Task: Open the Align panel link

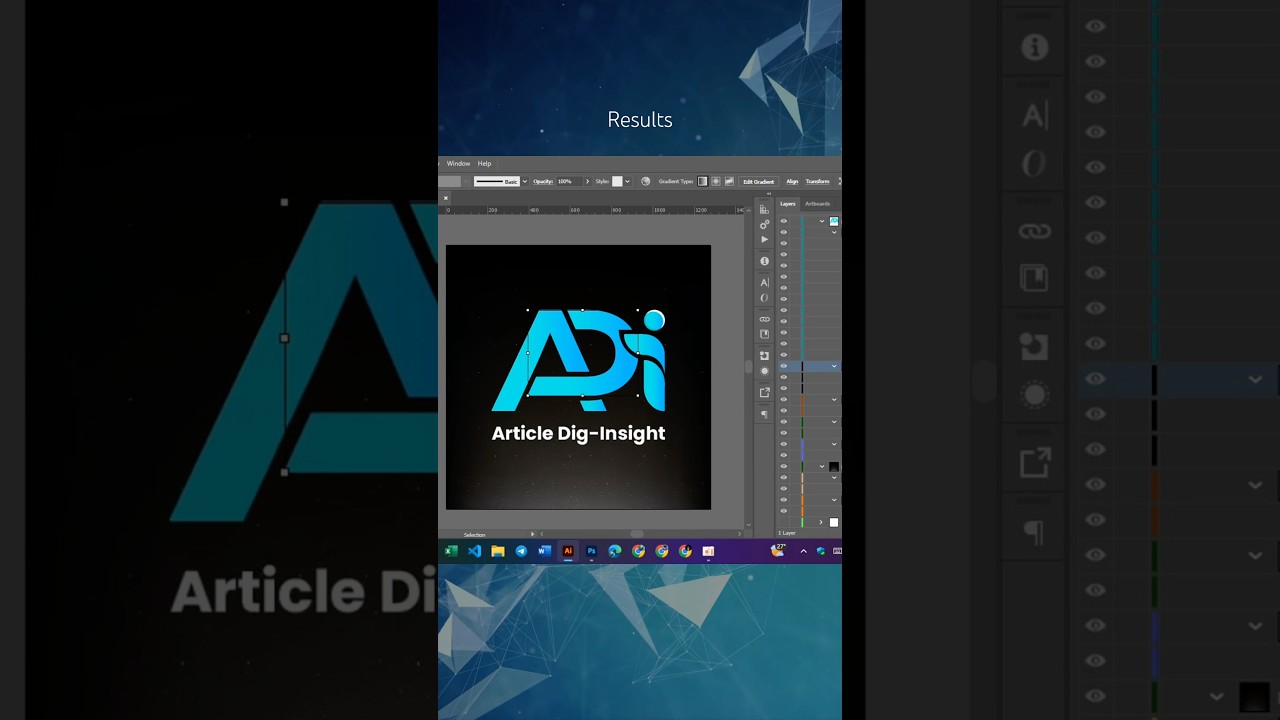Action: 792,182
